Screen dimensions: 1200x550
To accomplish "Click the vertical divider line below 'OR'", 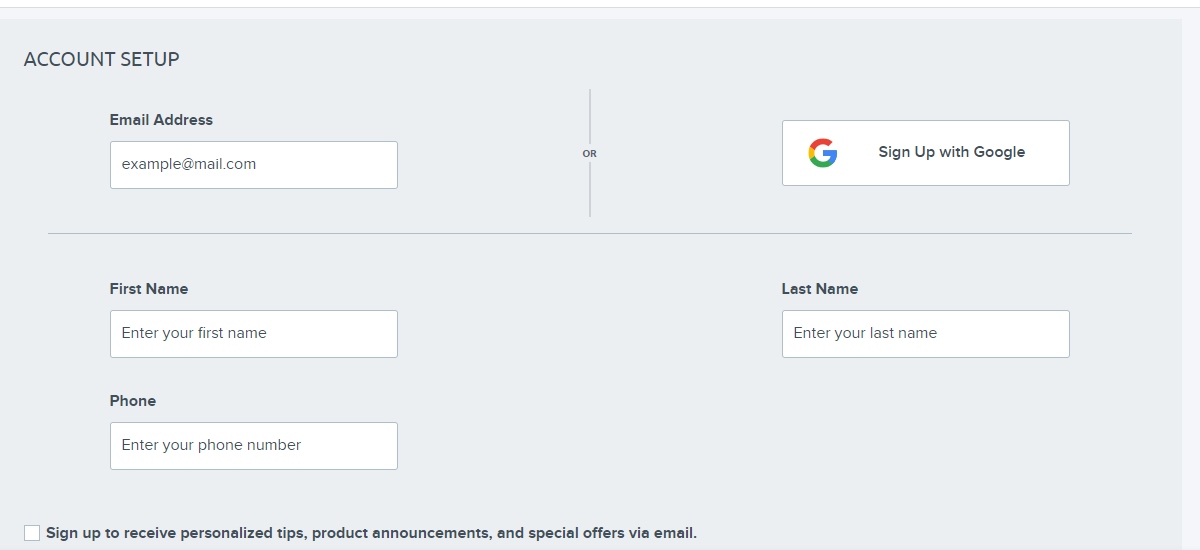I will click(590, 190).
